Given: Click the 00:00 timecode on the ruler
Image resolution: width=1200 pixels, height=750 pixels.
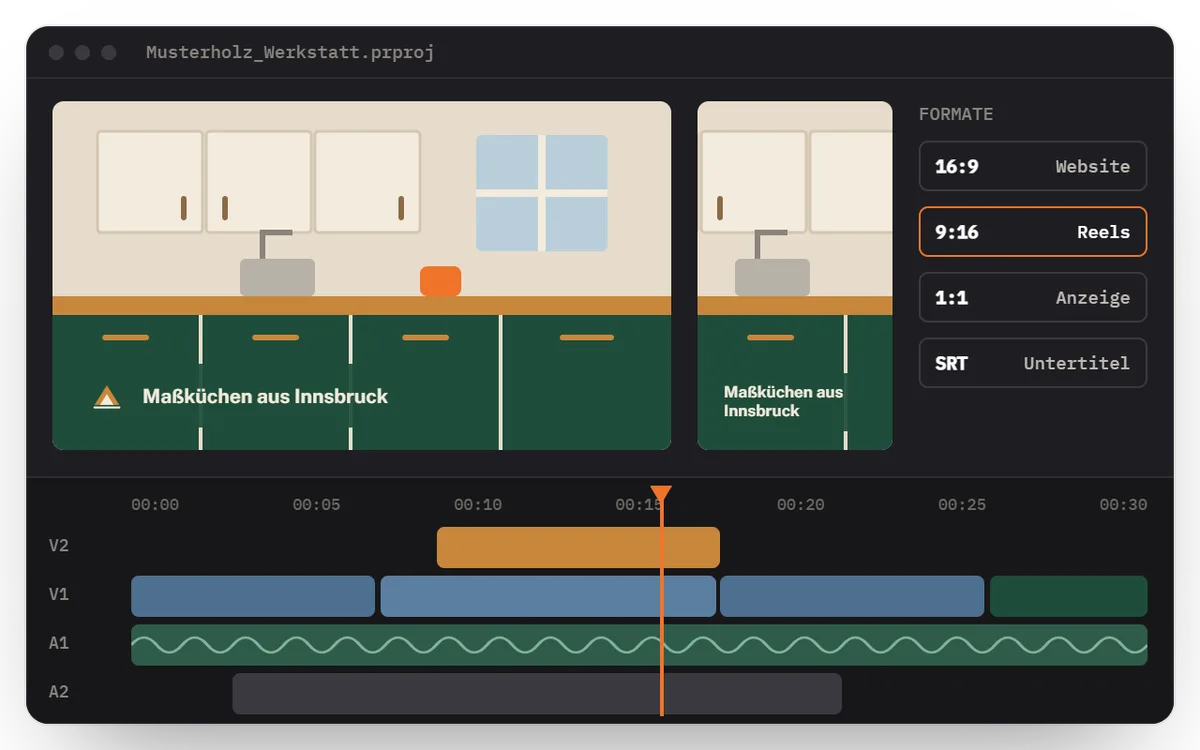Looking at the screenshot, I should [155, 505].
